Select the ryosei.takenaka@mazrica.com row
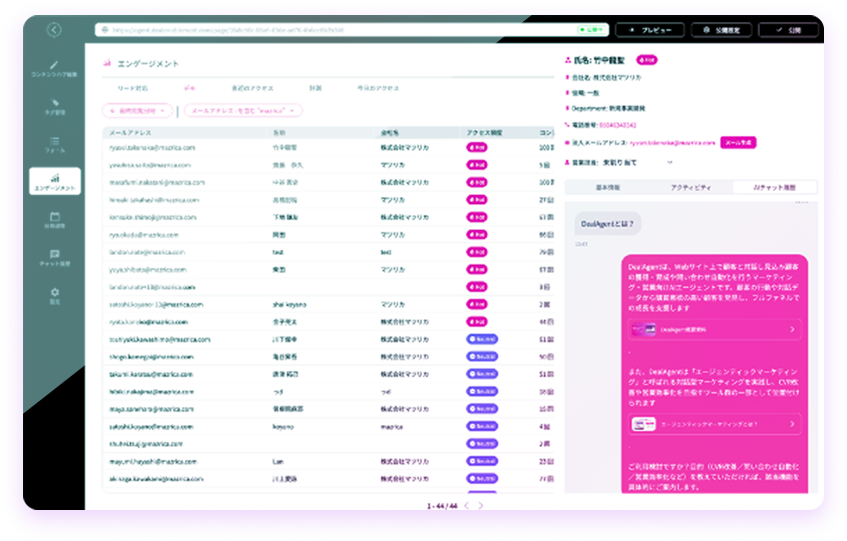The width and height of the screenshot is (847, 541). pos(328,147)
